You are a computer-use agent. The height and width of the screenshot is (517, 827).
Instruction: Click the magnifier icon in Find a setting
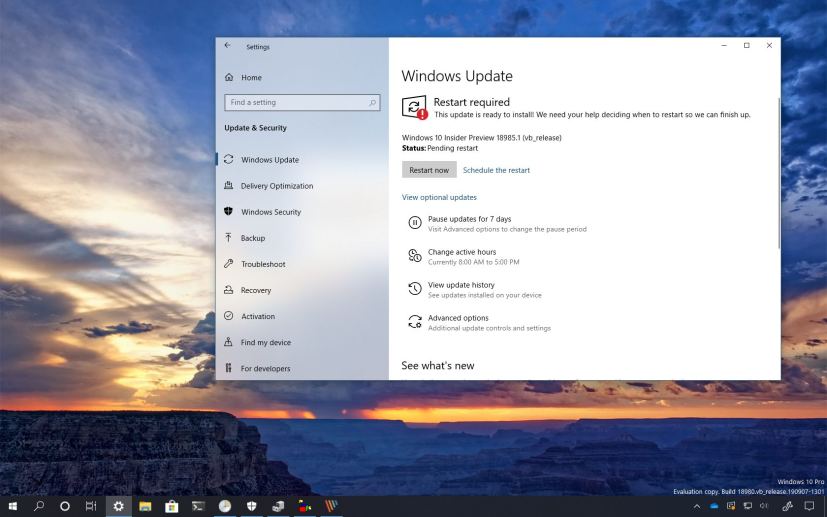372,102
